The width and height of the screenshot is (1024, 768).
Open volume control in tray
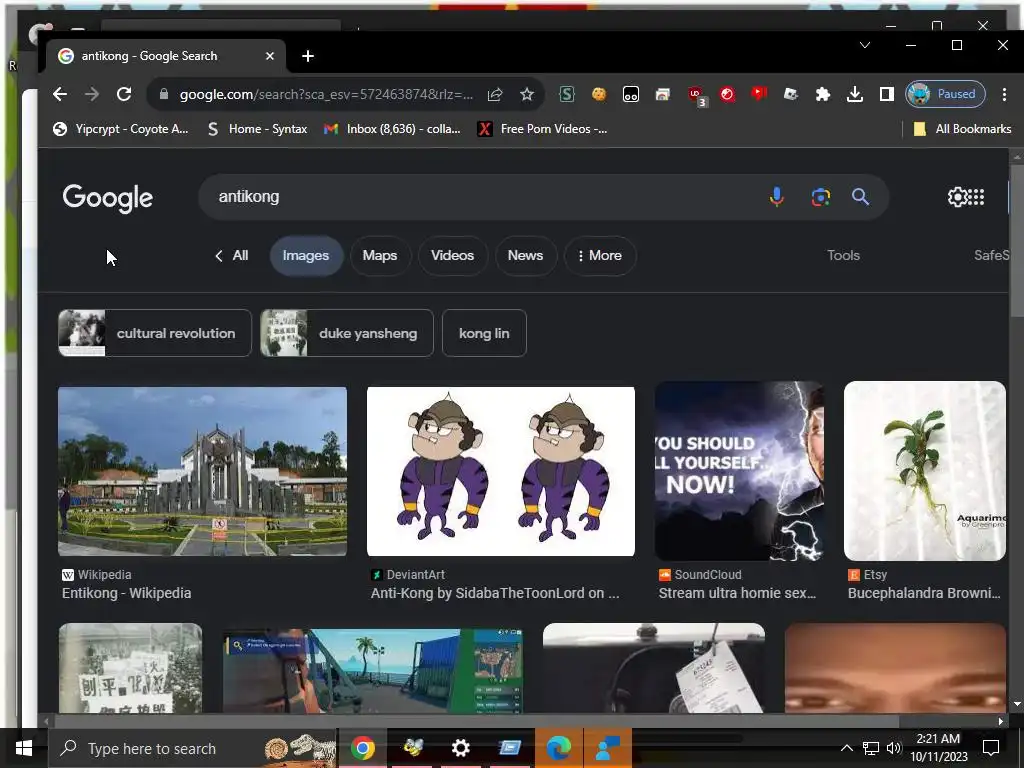click(x=893, y=748)
